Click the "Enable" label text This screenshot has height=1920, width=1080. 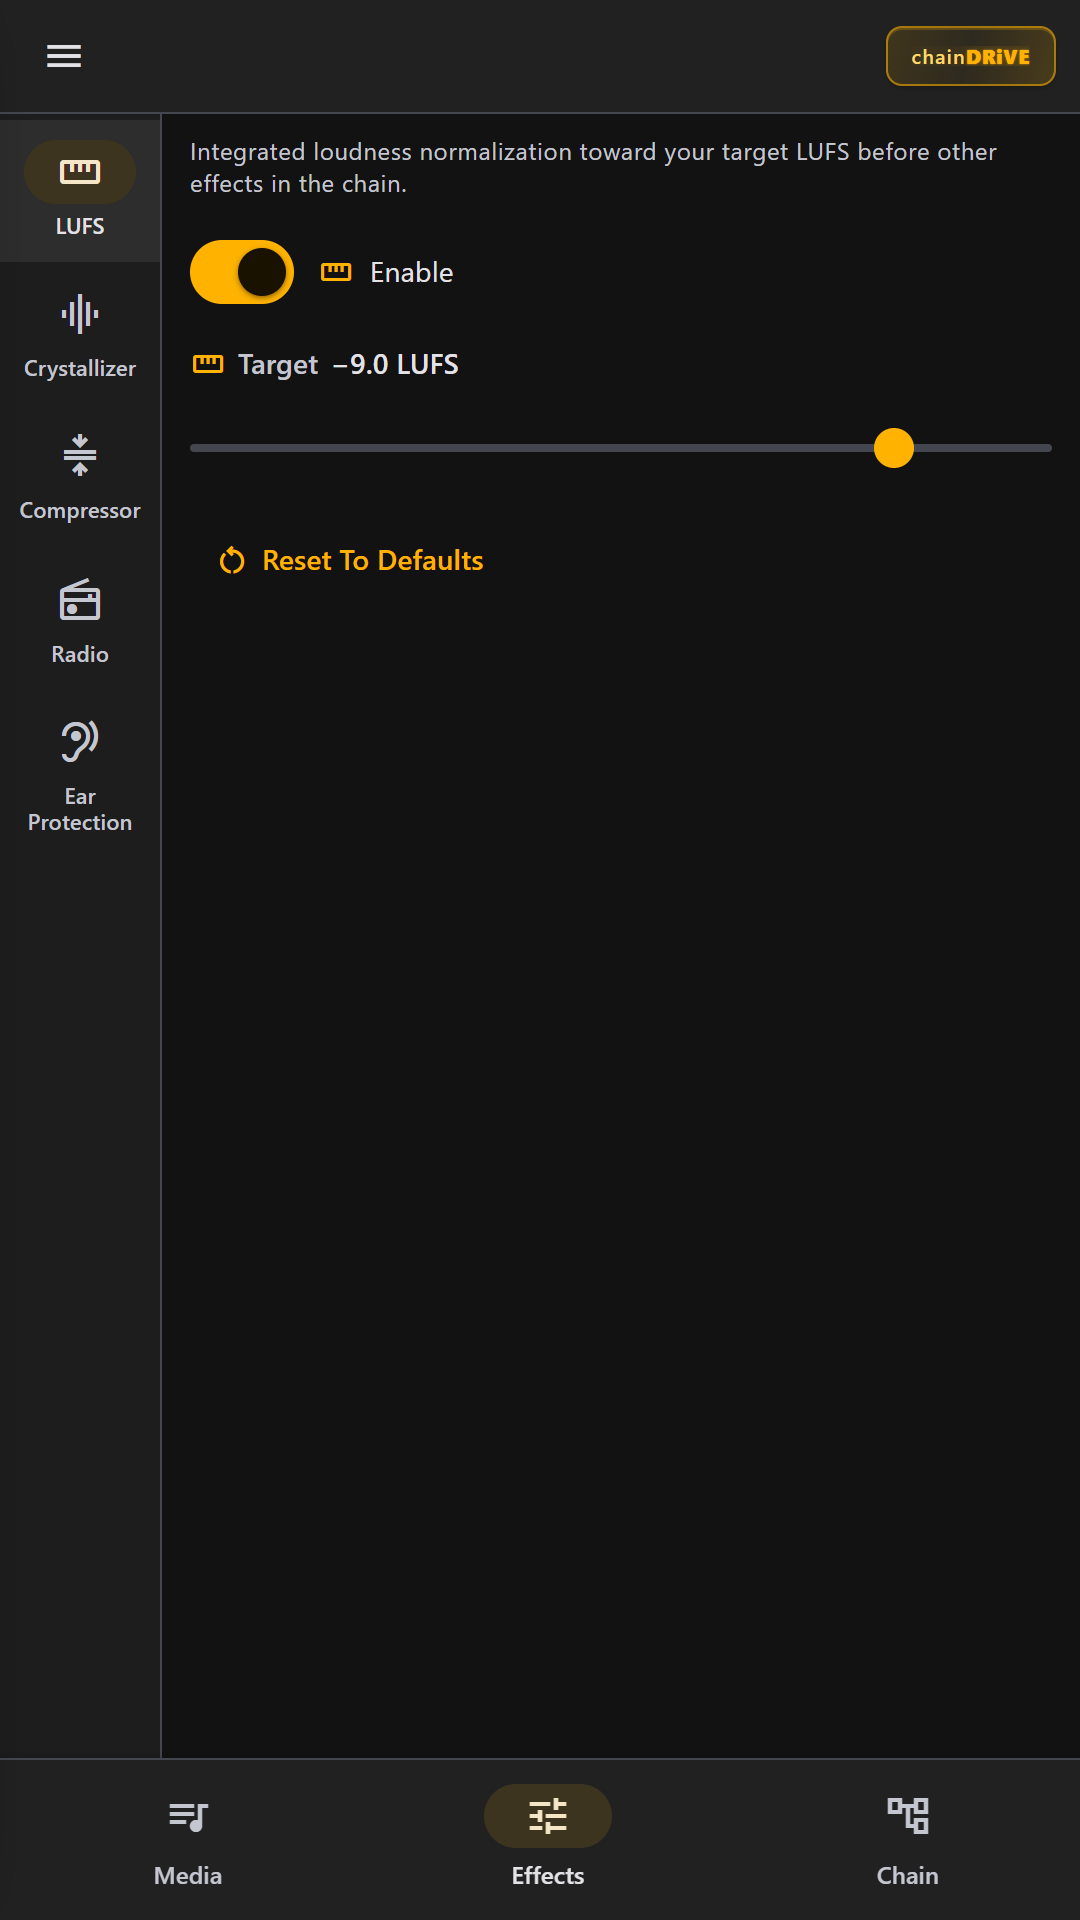click(x=412, y=273)
